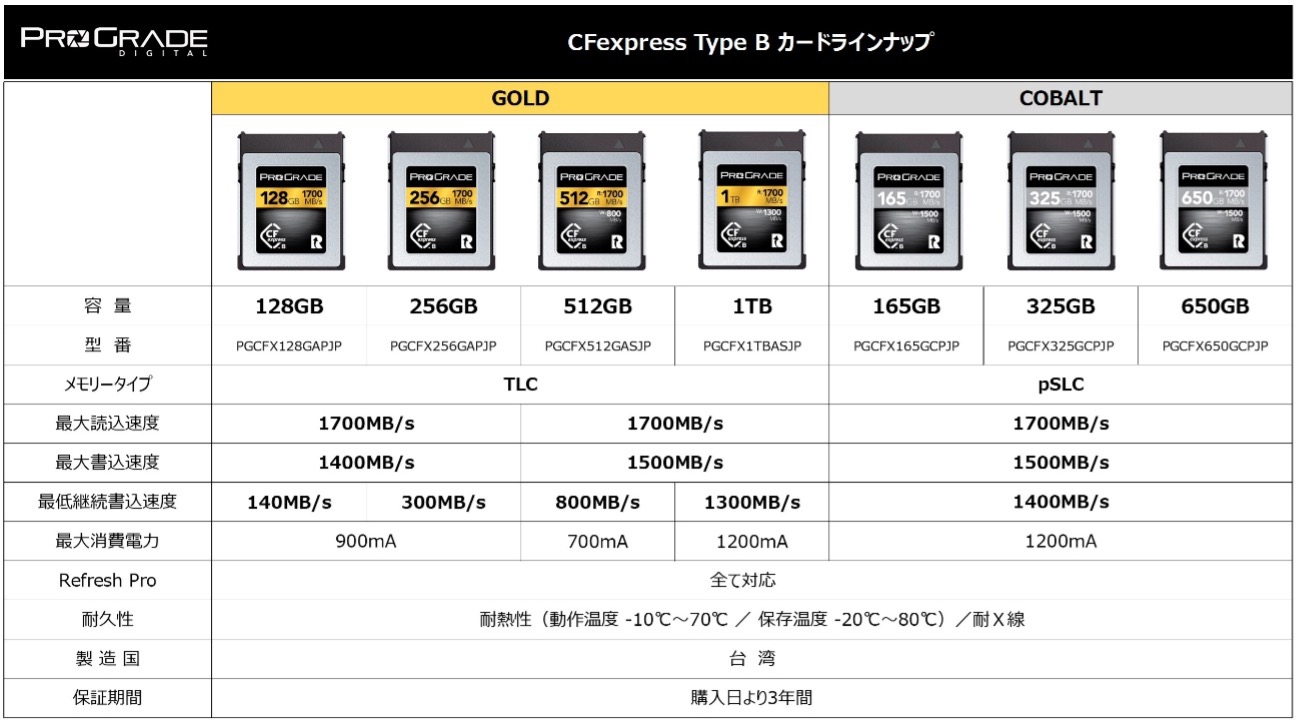Click model number PGCFX128GAPJP
The image size is (1301, 724).
tap(289, 346)
